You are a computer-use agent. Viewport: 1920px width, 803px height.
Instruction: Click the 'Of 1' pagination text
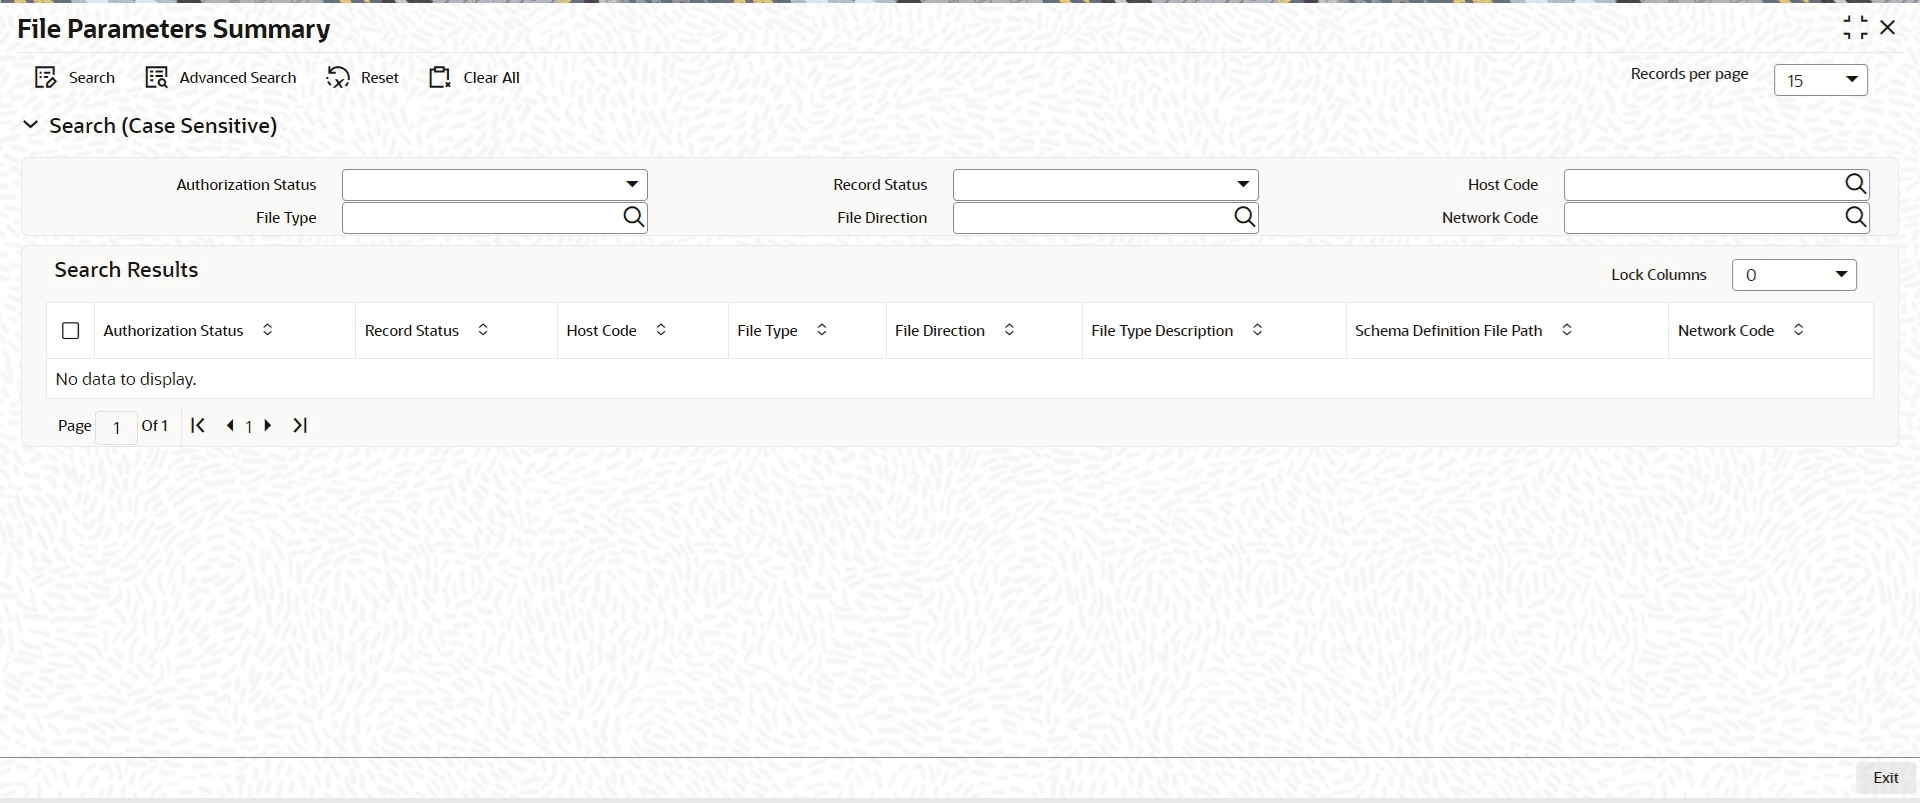(x=155, y=426)
